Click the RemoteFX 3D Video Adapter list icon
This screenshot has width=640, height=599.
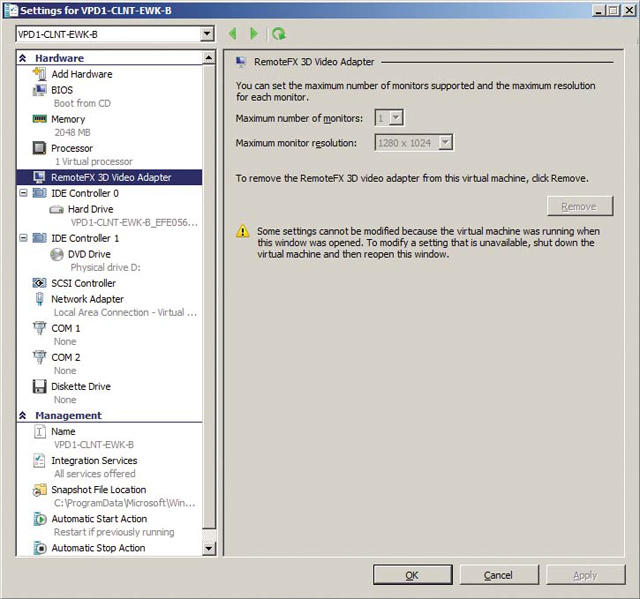click(x=40, y=177)
